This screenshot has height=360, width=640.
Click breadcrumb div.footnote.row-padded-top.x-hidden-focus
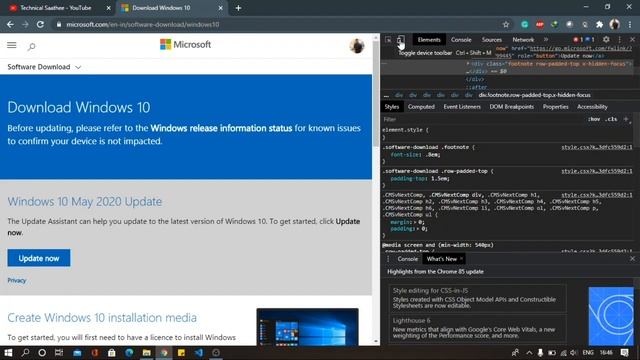point(534,95)
